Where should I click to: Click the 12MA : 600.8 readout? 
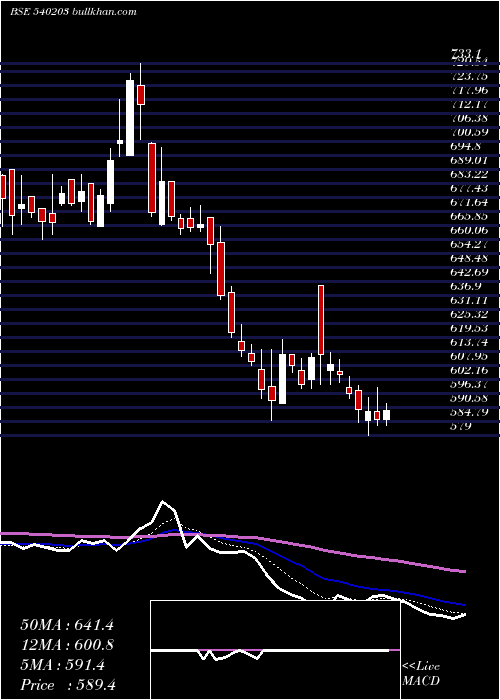[x=67, y=645]
